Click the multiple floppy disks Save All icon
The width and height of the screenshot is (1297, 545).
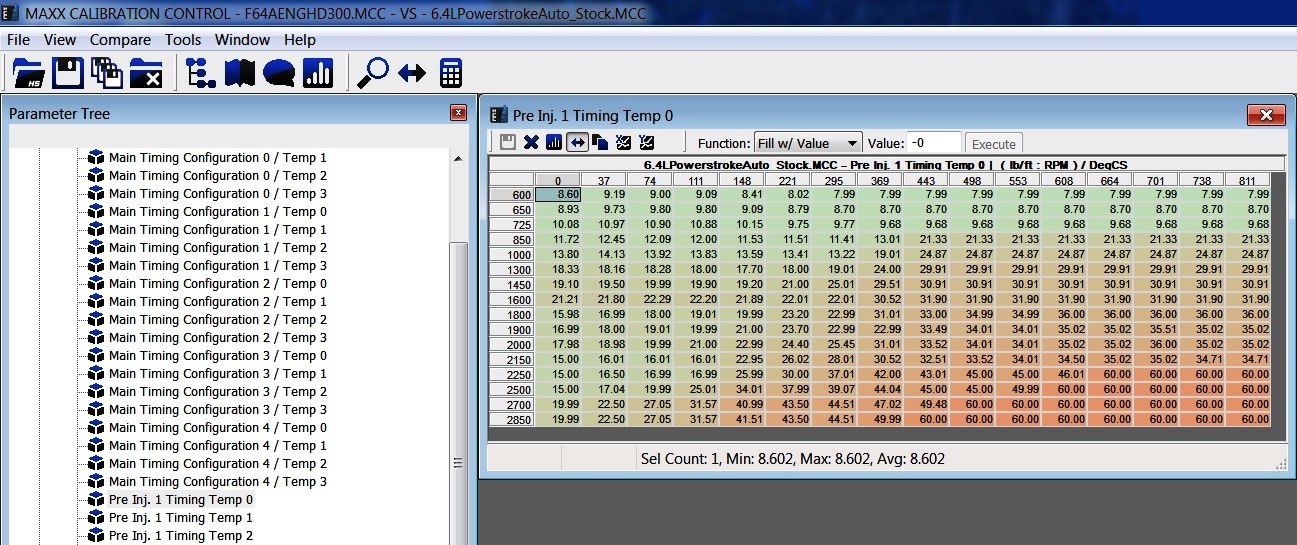(x=106, y=73)
